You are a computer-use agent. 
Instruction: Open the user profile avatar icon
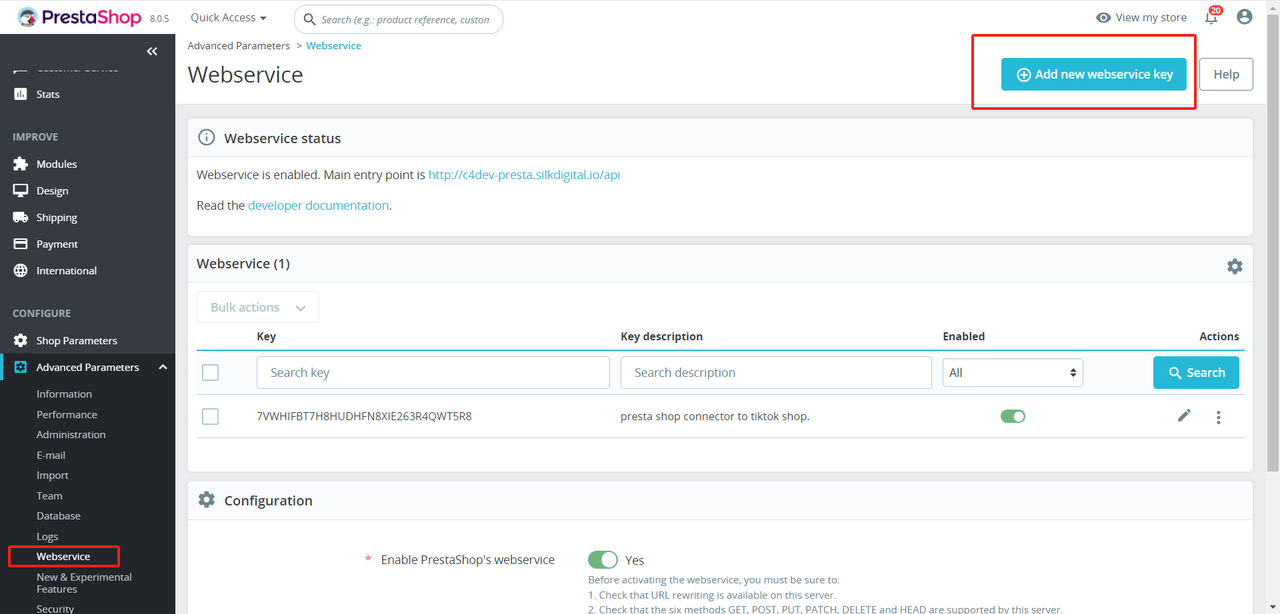point(1244,17)
